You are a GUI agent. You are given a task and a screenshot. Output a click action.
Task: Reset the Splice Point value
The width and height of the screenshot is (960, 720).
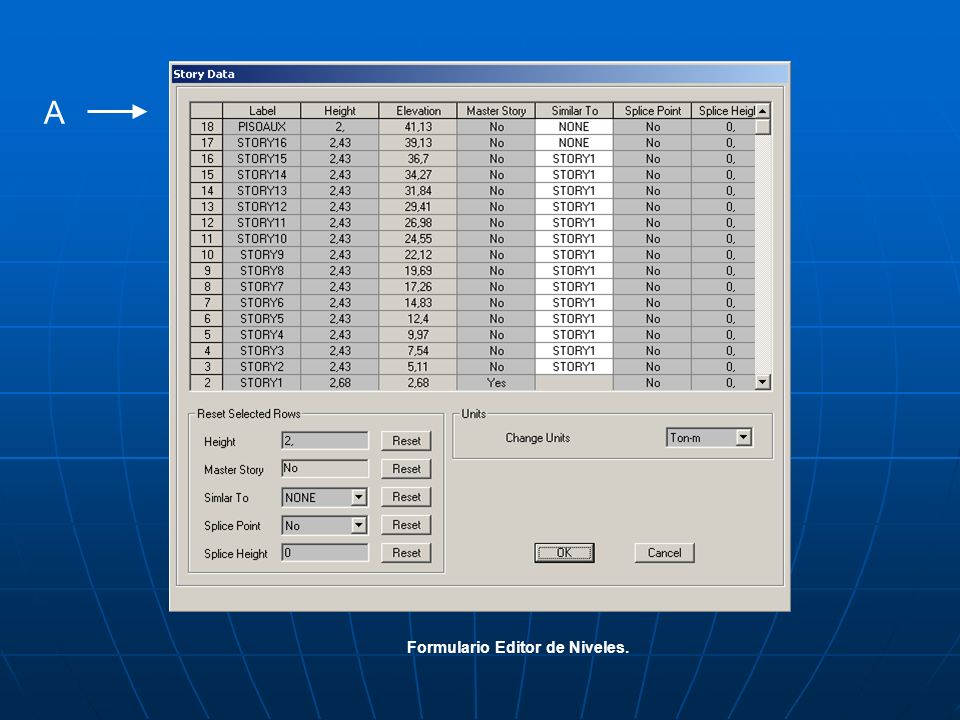(407, 525)
